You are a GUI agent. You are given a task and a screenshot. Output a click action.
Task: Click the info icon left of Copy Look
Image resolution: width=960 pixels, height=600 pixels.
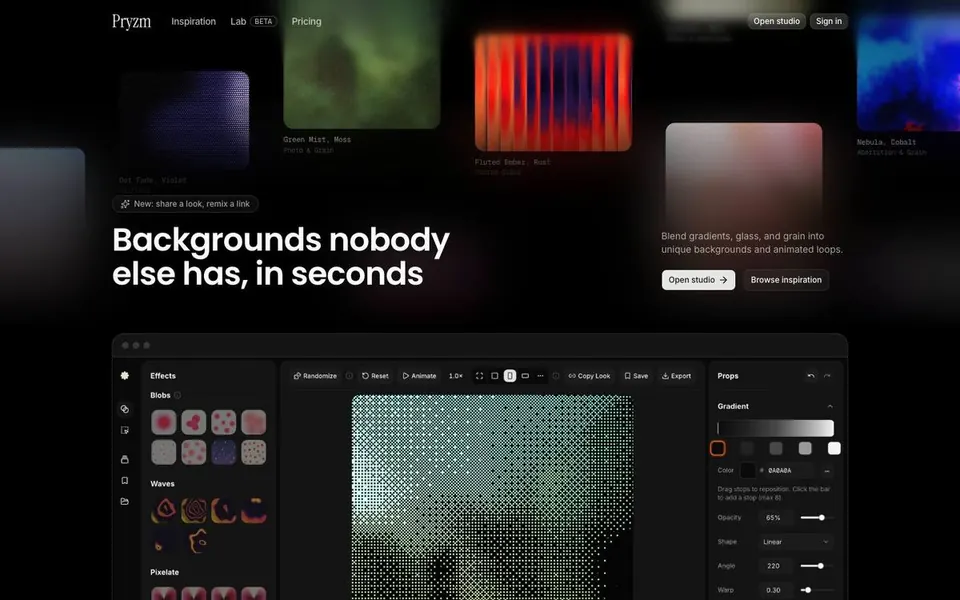[x=556, y=376]
